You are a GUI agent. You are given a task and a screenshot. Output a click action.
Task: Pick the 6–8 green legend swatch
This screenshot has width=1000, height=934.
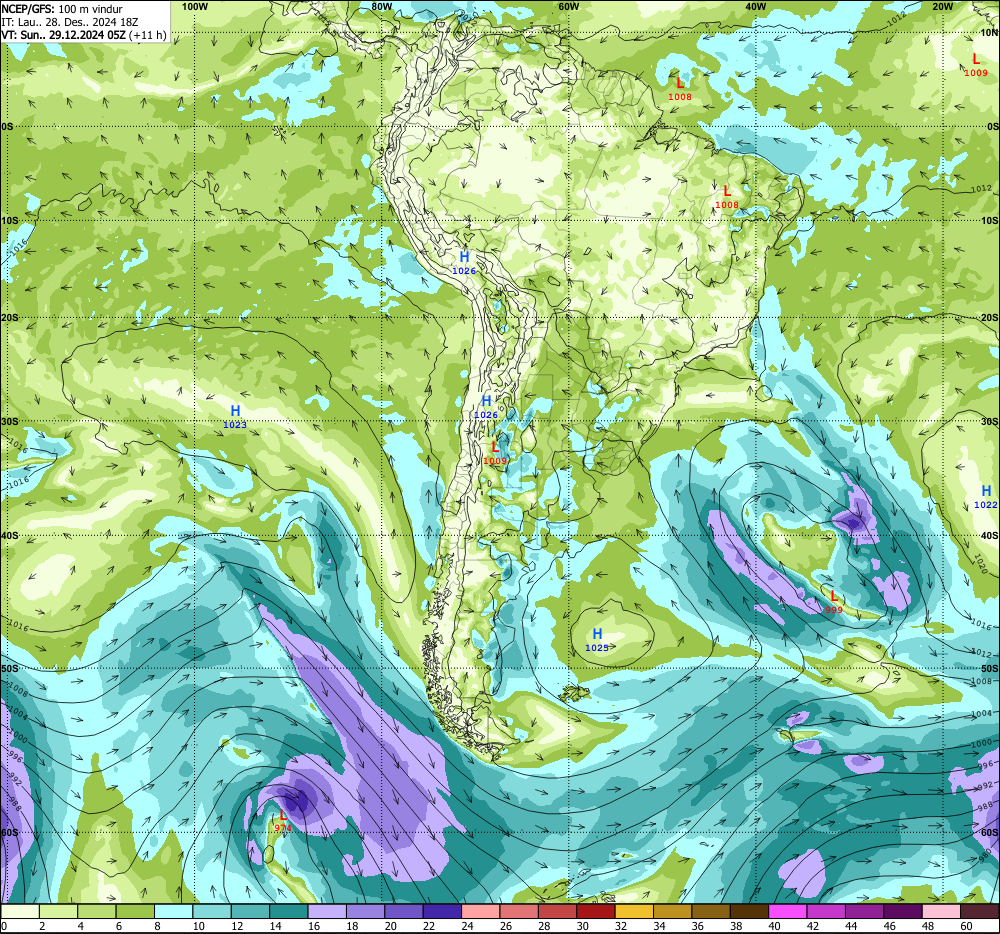[135, 912]
